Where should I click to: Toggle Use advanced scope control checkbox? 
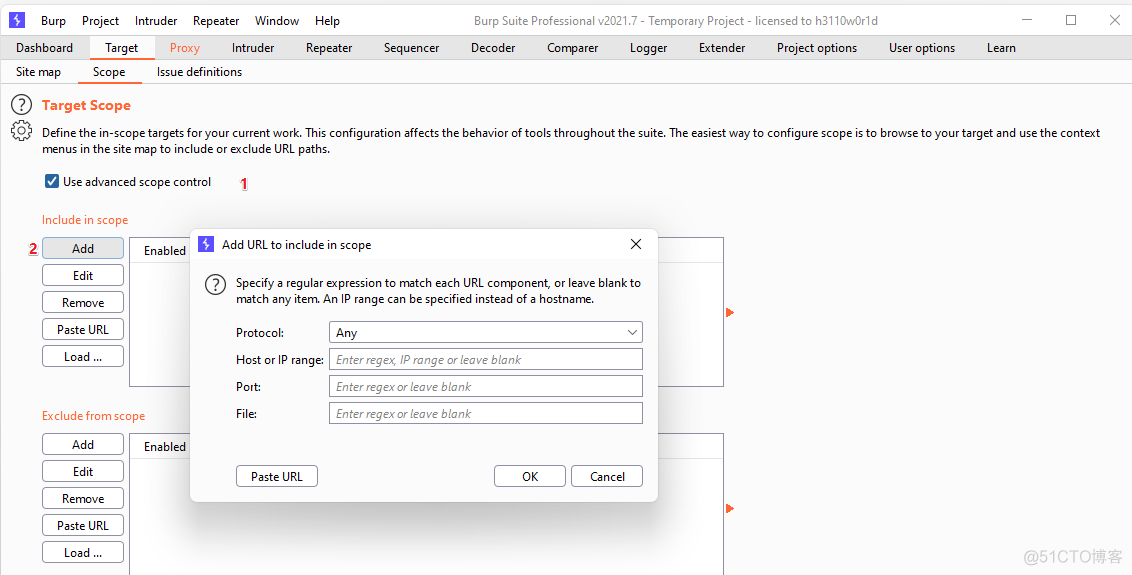click(52, 181)
